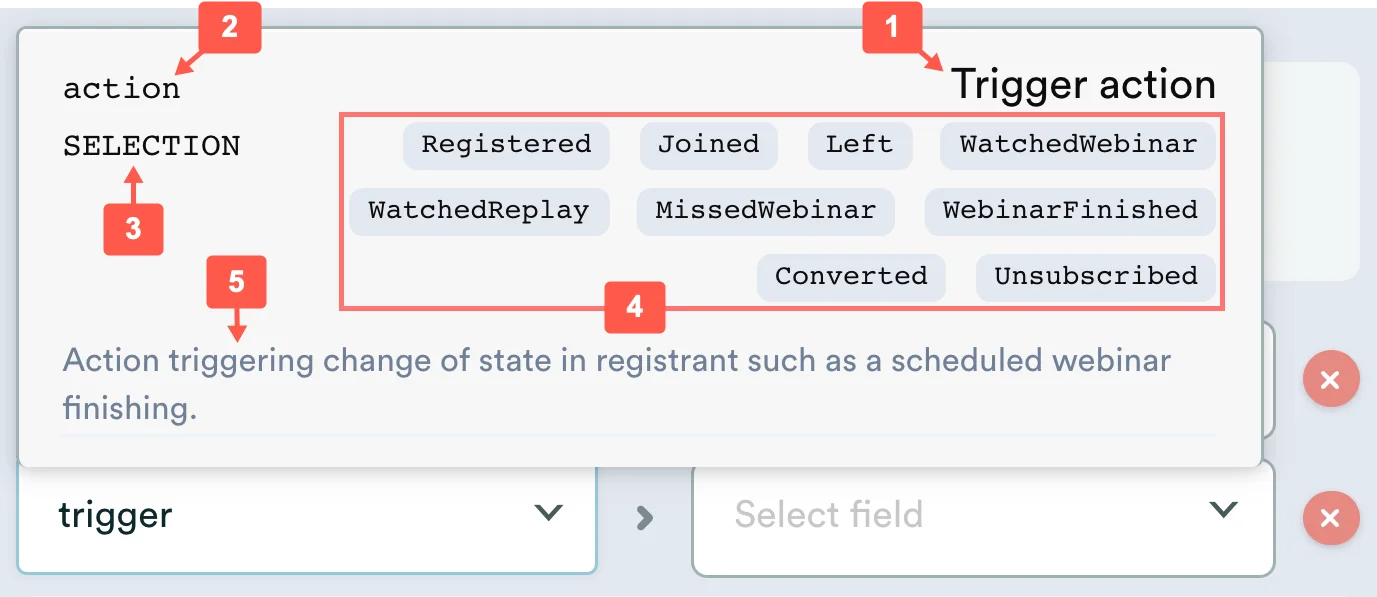
Task: Click red annotation badge number 4
Action: [634, 307]
